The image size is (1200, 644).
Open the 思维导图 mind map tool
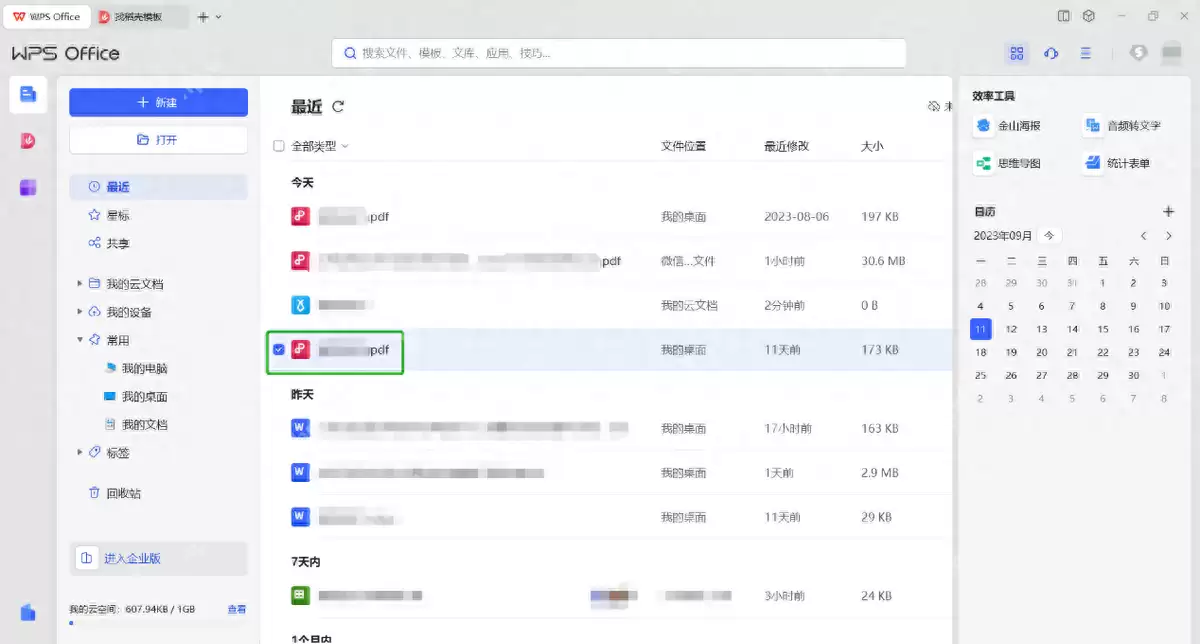tap(1011, 161)
